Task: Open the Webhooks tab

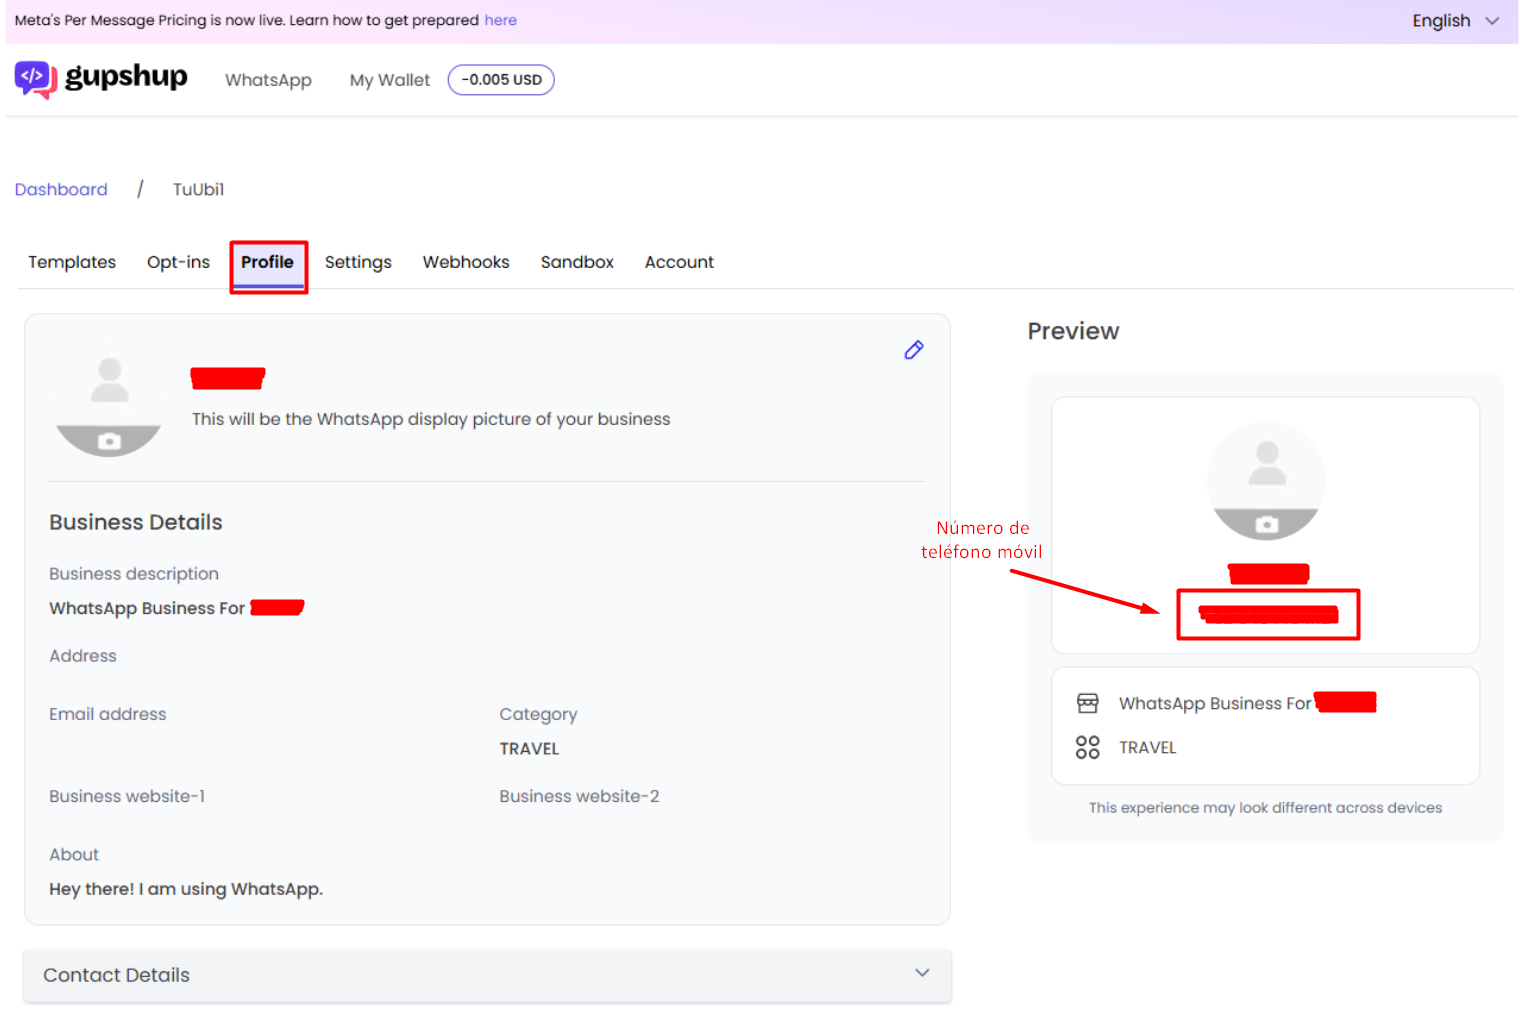Action: [x=466, y=262]
